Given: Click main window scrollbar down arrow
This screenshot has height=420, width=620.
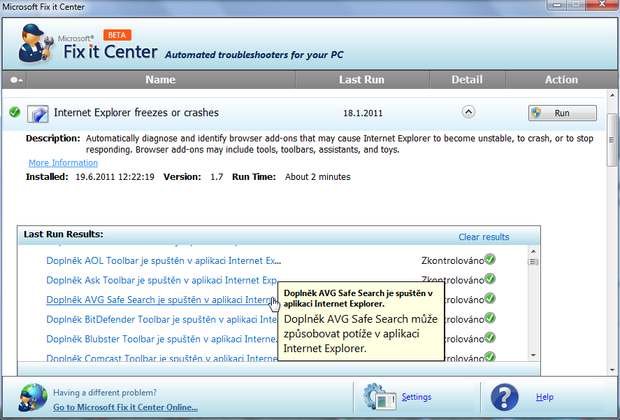Looking at the screenshot, I should (x=612, y=370).
